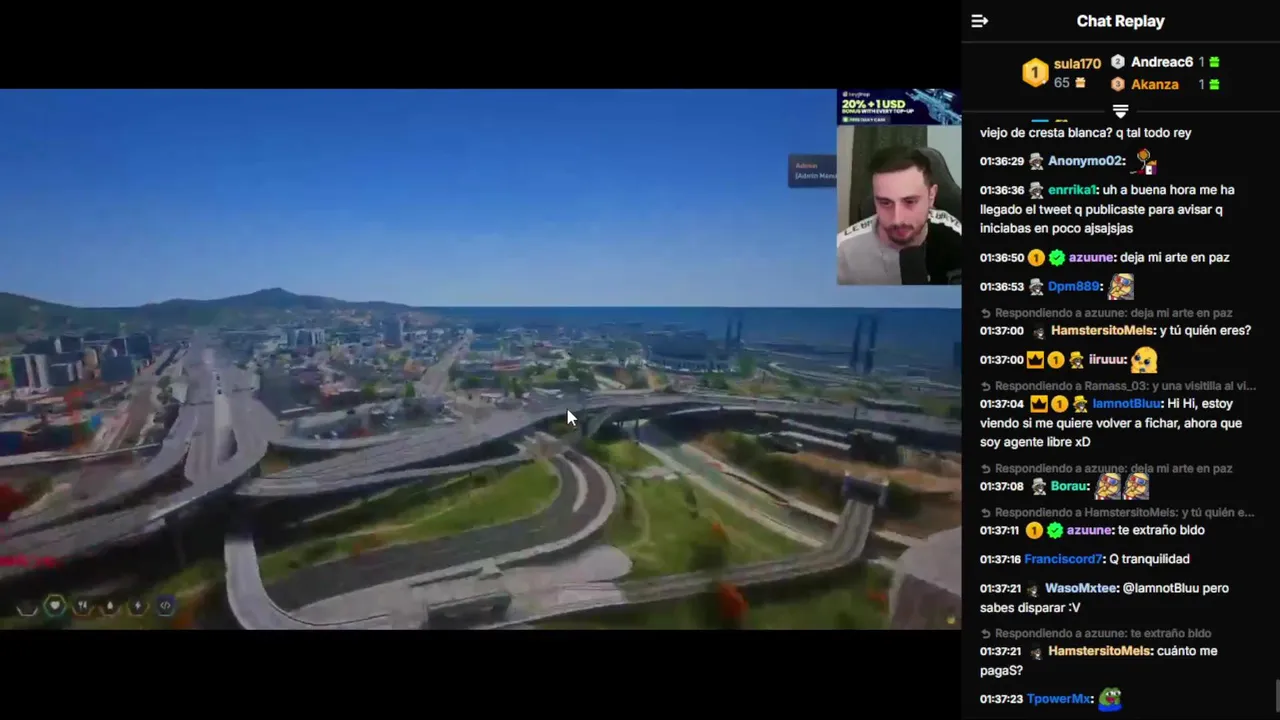Open azuune's name on 'te extraño bldo' message

1089,531
